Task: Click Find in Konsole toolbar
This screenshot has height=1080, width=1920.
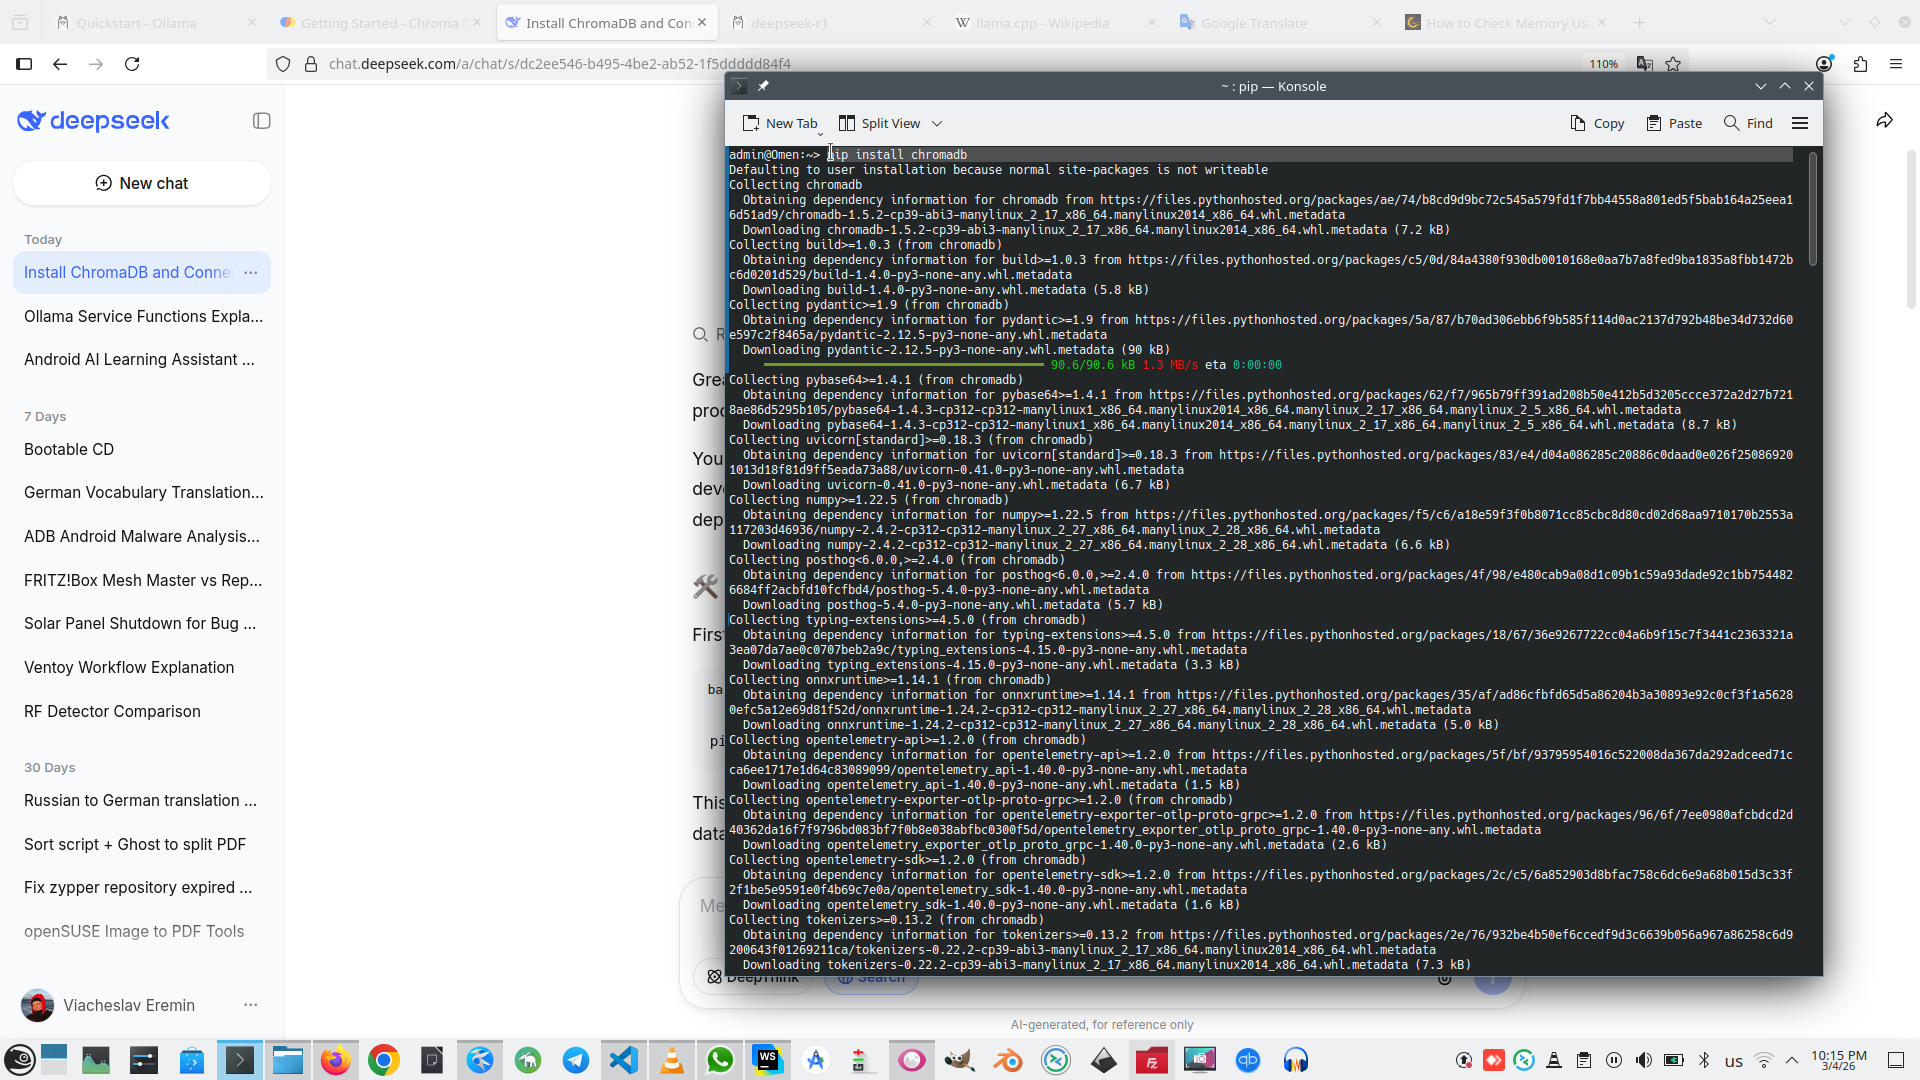Action: click(x=1748, y=123)
